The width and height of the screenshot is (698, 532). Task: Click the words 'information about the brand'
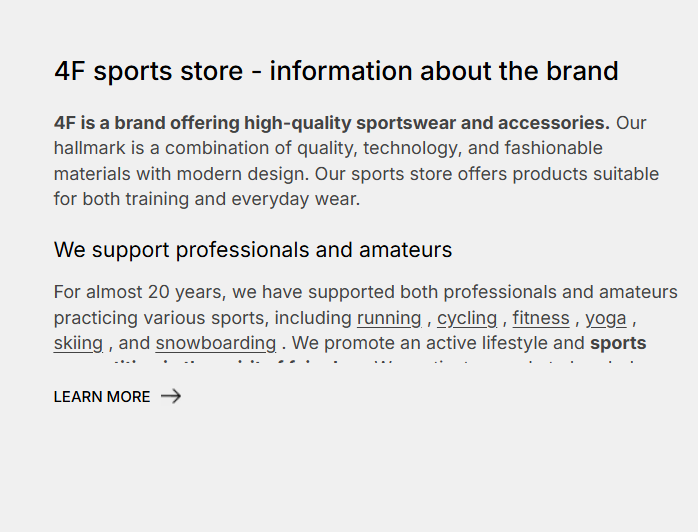444,72
